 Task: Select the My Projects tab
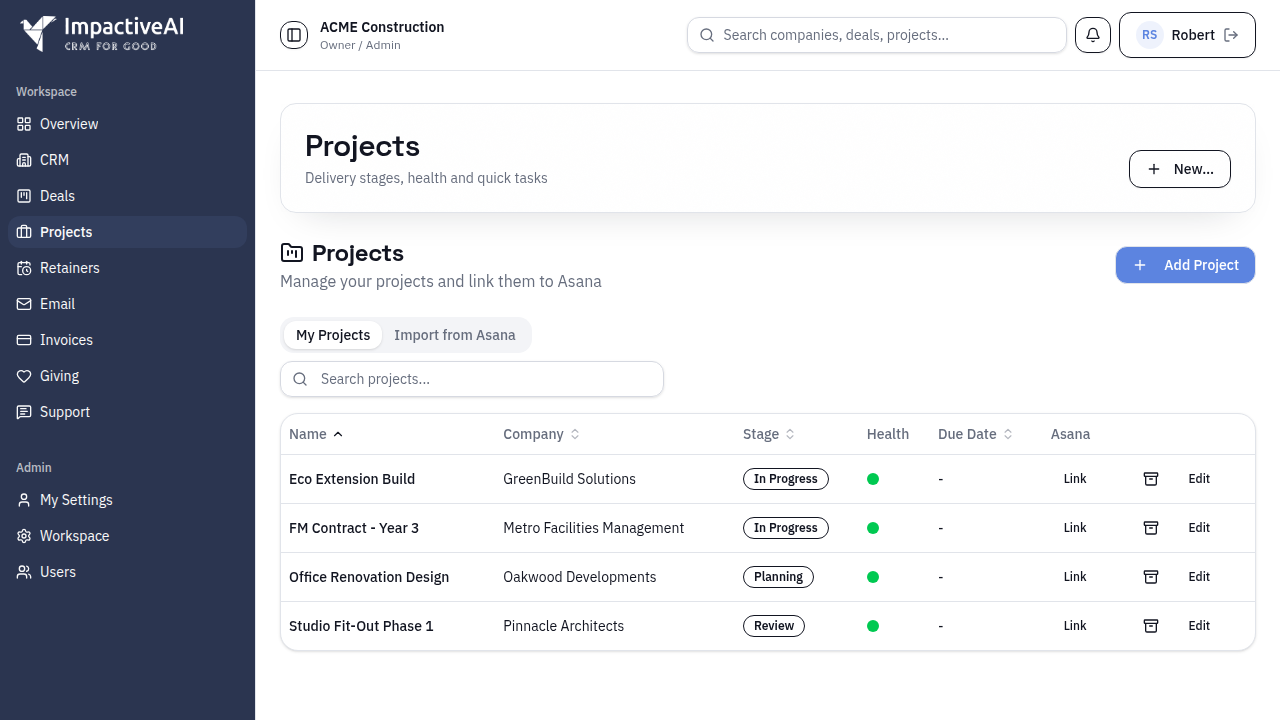333,335
